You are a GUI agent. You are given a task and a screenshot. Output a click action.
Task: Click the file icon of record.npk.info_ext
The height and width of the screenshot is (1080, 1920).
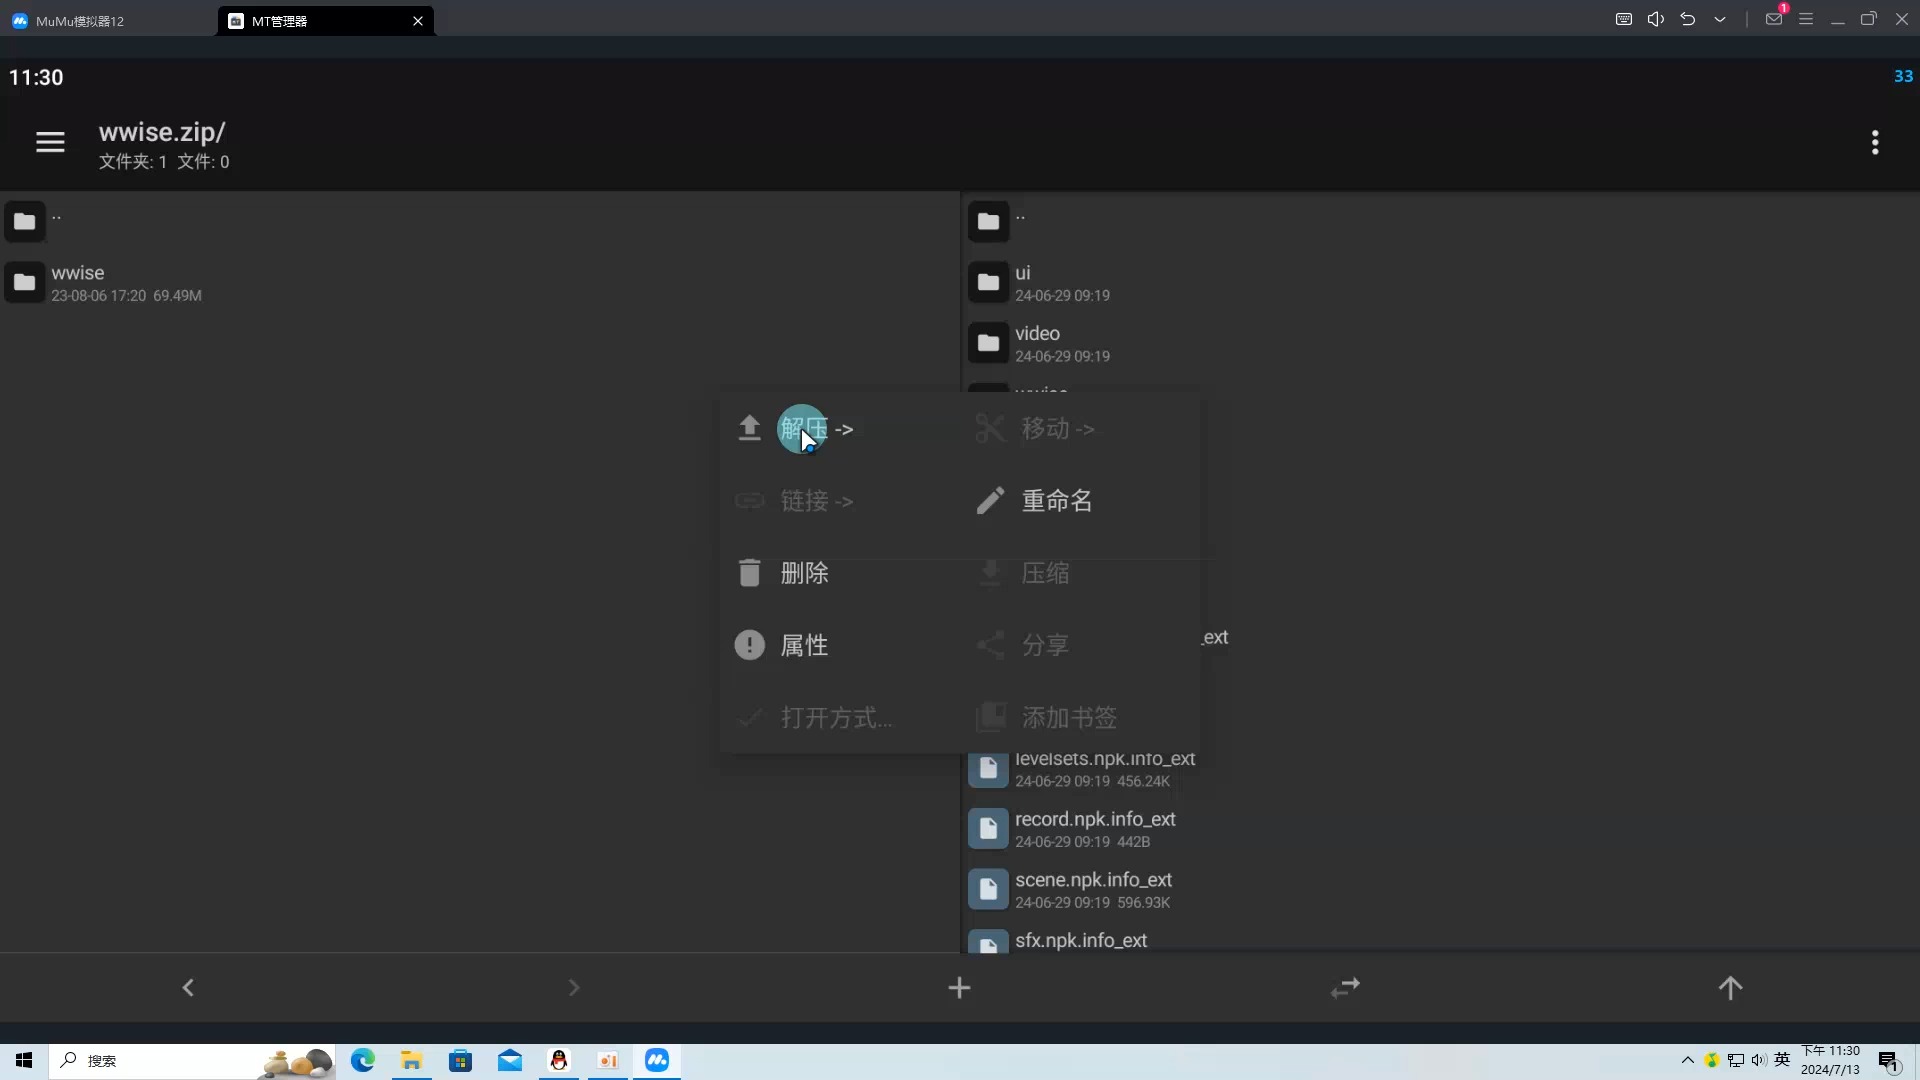(x=988, y=829)
